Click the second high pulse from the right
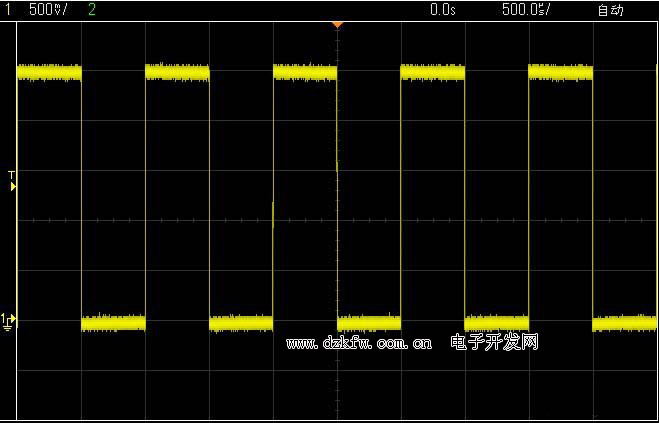Screen dimensions: 659x423 [x=432, y=72]
